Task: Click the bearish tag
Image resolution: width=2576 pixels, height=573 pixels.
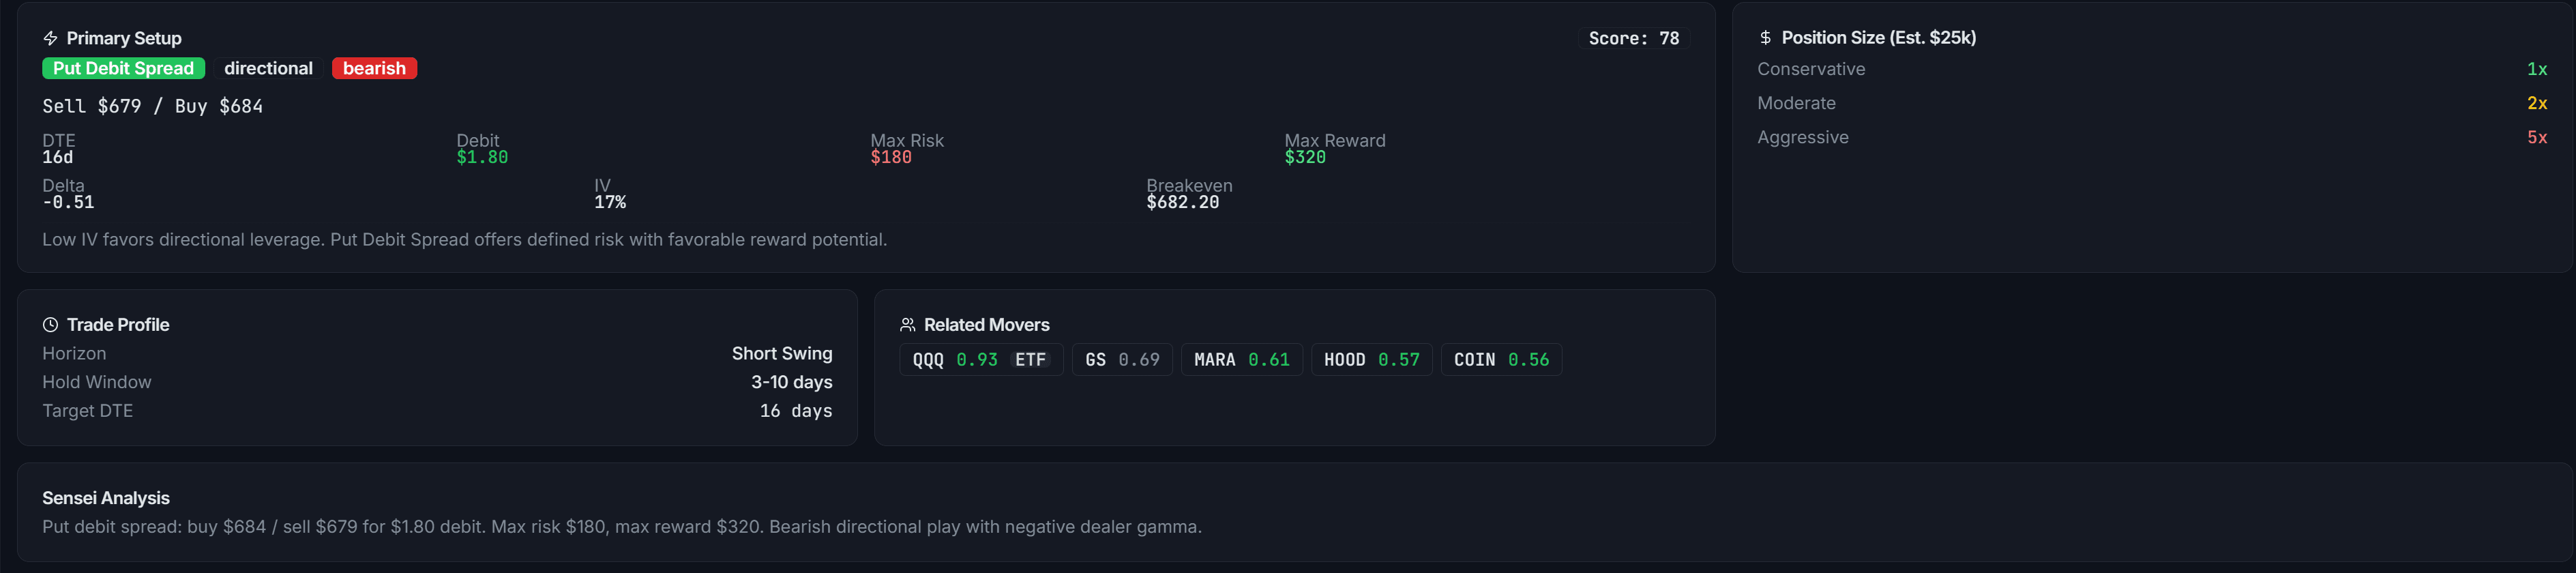Action: (x=374, y=68)
